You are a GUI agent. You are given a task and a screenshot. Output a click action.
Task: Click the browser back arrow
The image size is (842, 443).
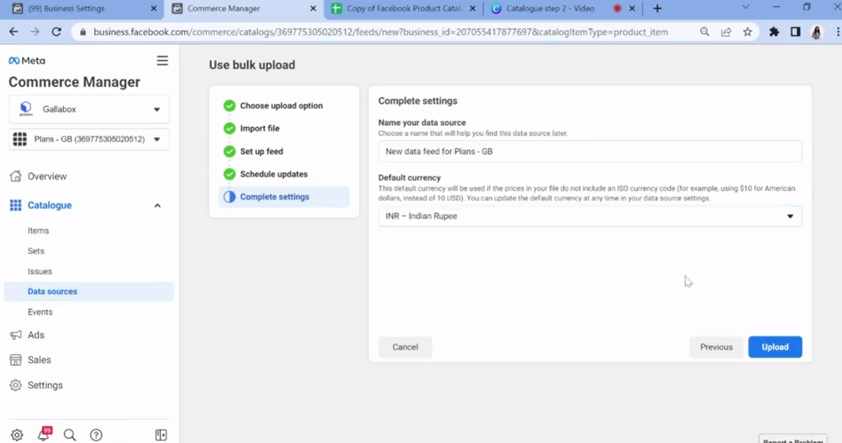[13, 32]
